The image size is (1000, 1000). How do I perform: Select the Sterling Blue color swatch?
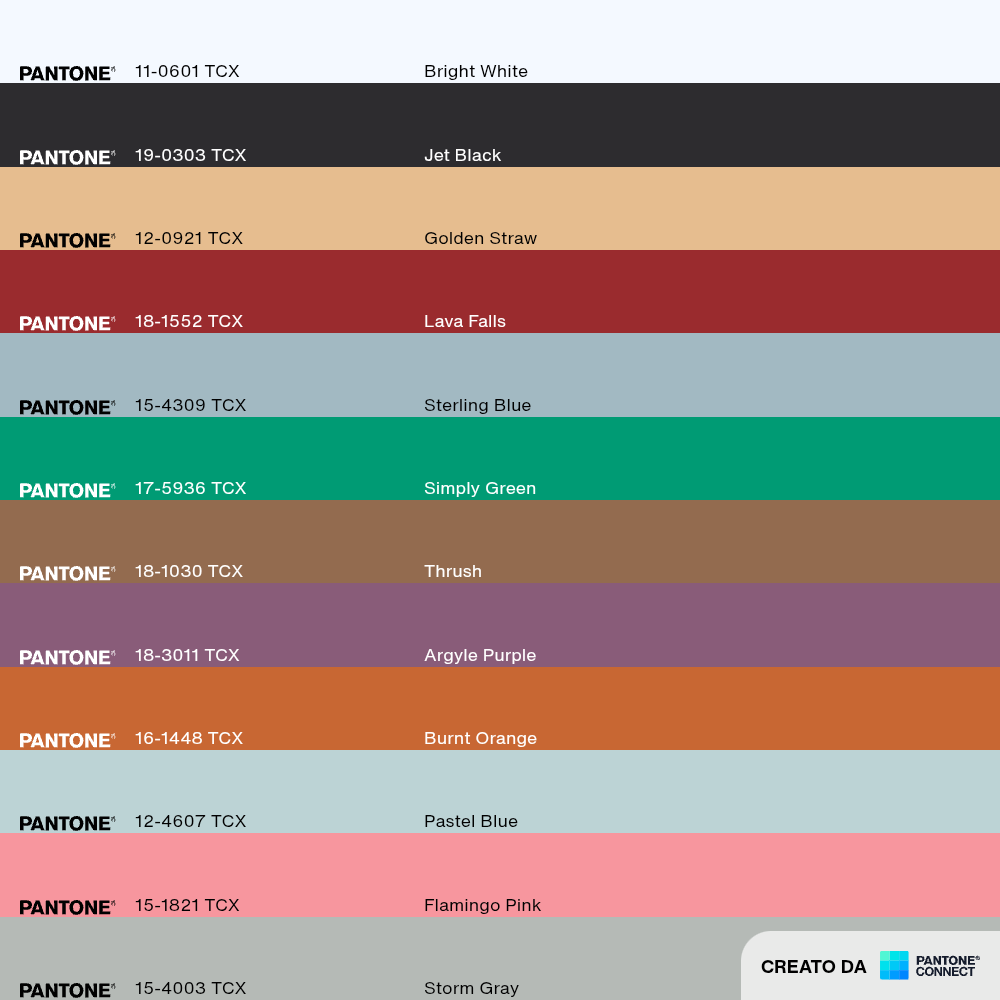500,375
